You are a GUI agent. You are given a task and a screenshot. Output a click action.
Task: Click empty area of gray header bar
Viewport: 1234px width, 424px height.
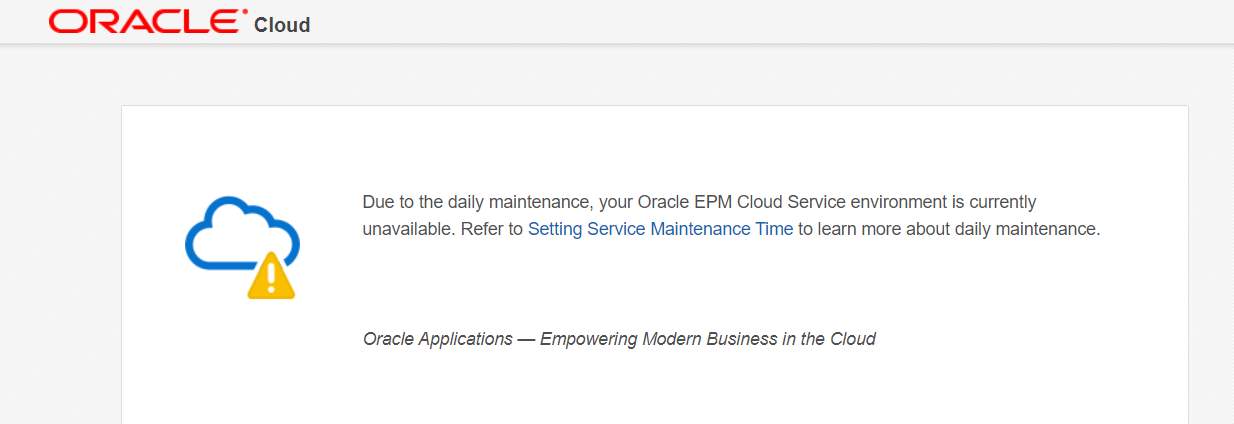[760, 21]
